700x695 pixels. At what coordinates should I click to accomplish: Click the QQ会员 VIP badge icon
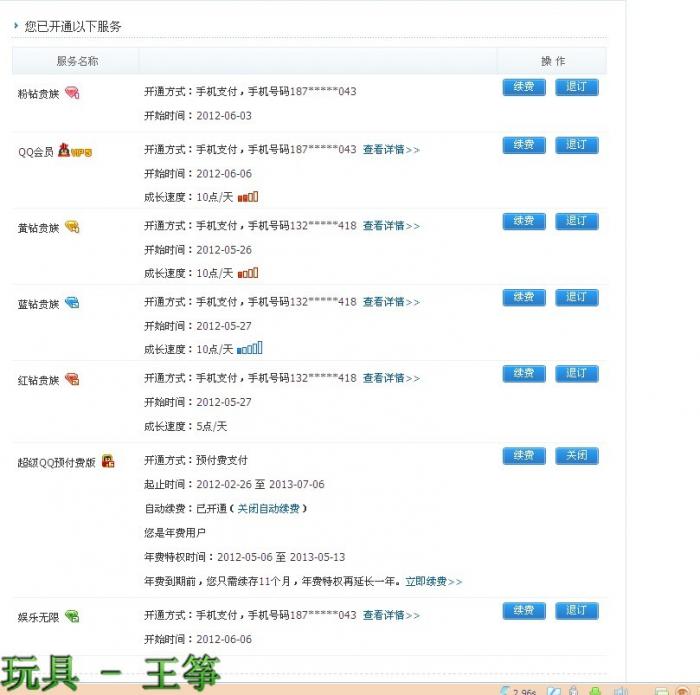coord(75,150)
